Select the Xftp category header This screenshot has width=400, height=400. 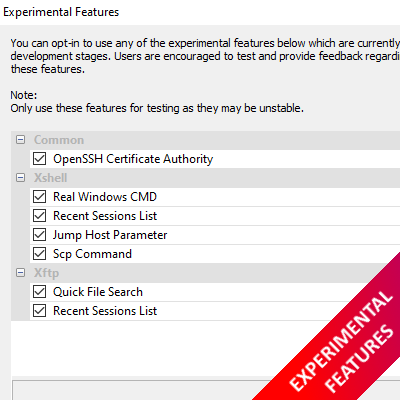[x=46, y=273]
